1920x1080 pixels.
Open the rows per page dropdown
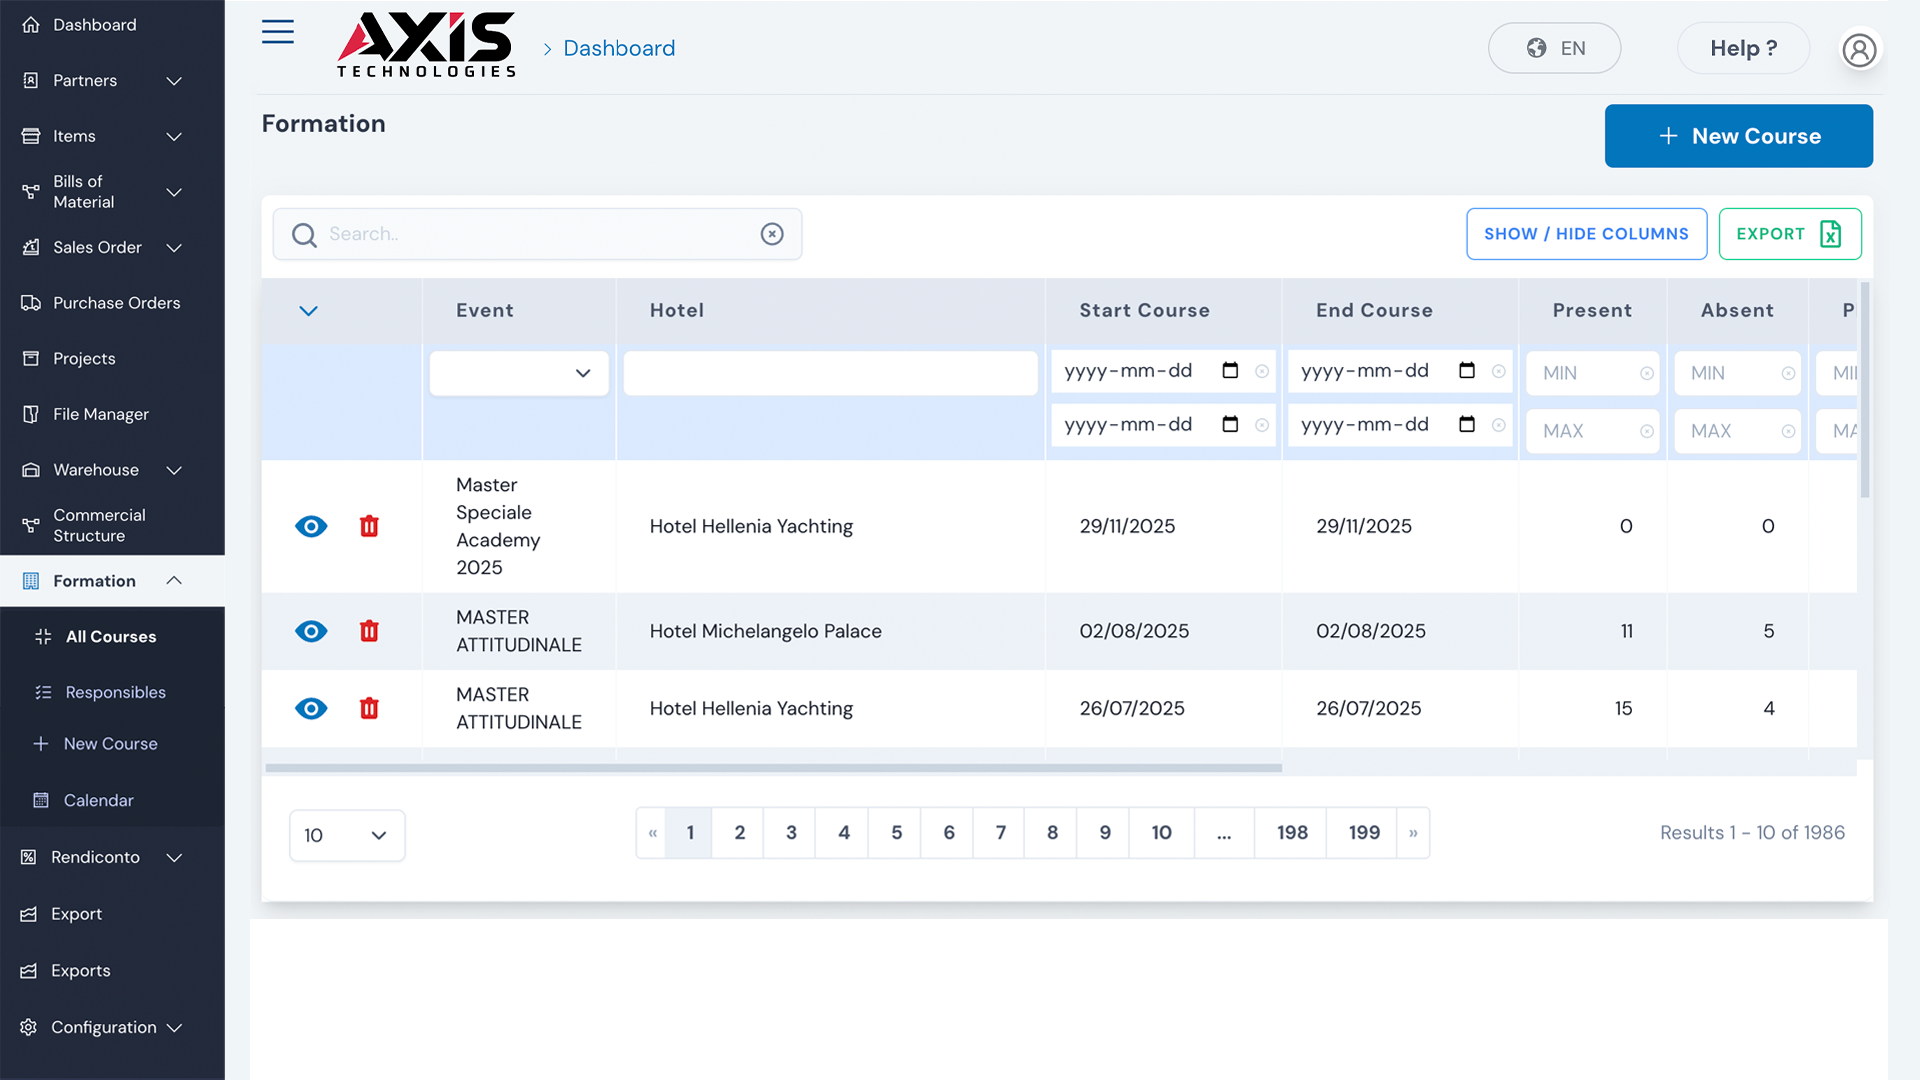346,835
